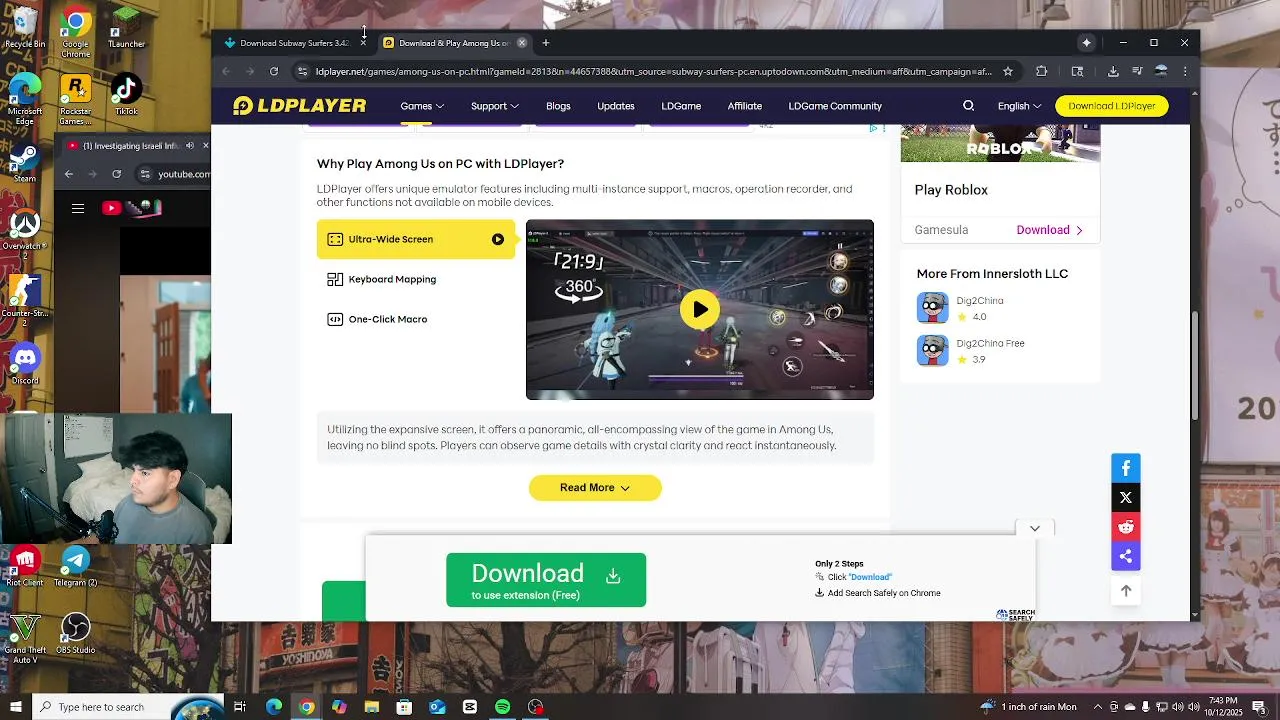Open Discord desktop shortcut
Screen dimensions: 1280x720
[25, 364]
